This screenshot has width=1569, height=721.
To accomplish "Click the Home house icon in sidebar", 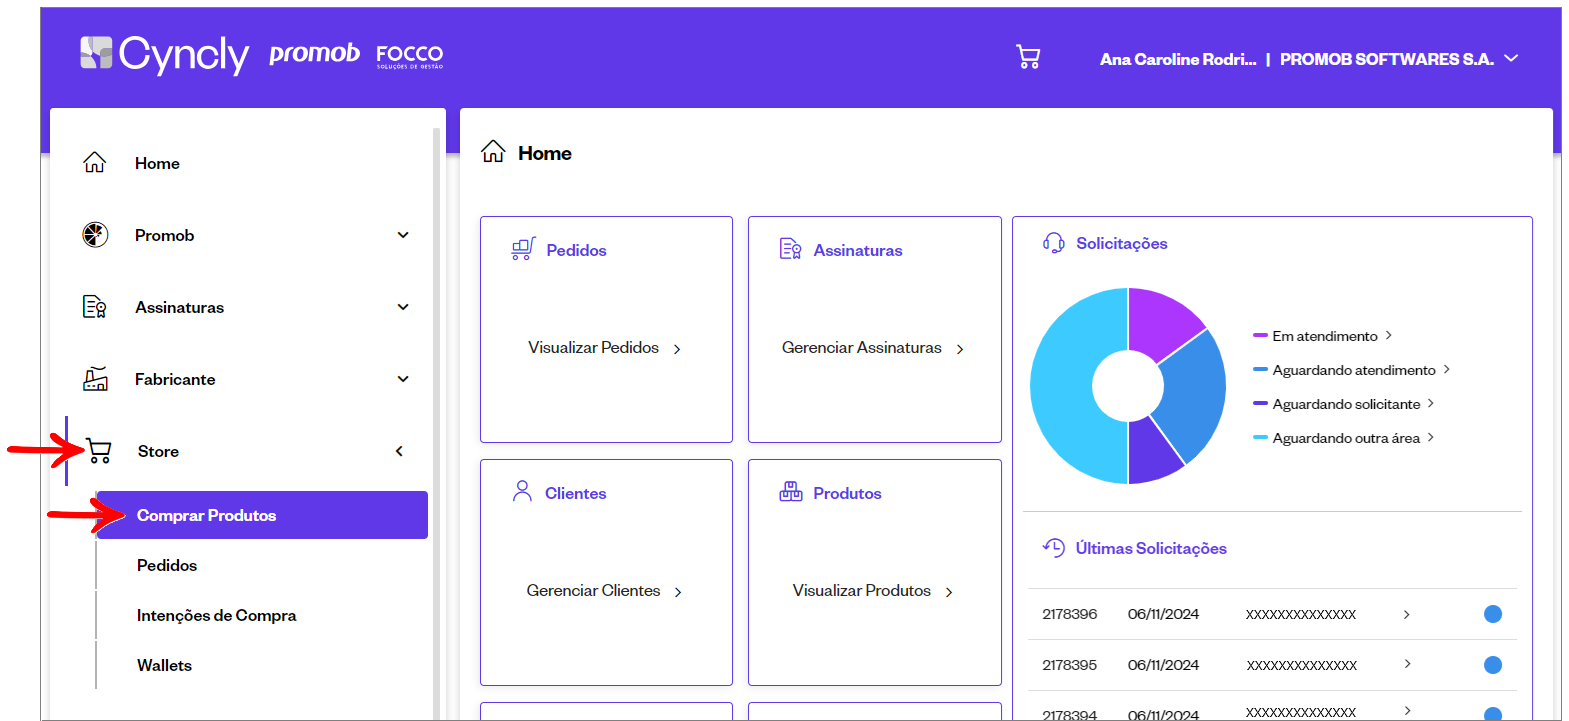I will (x=94, y=162).
